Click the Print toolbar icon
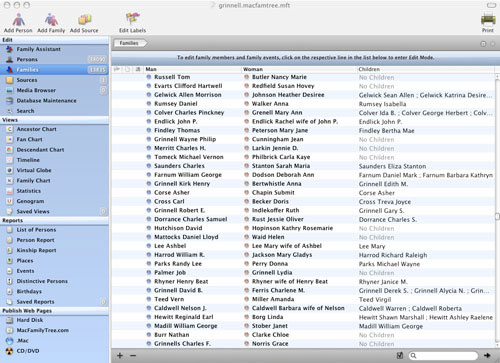This screenshot has width=500, height=363. pos(488,23)
